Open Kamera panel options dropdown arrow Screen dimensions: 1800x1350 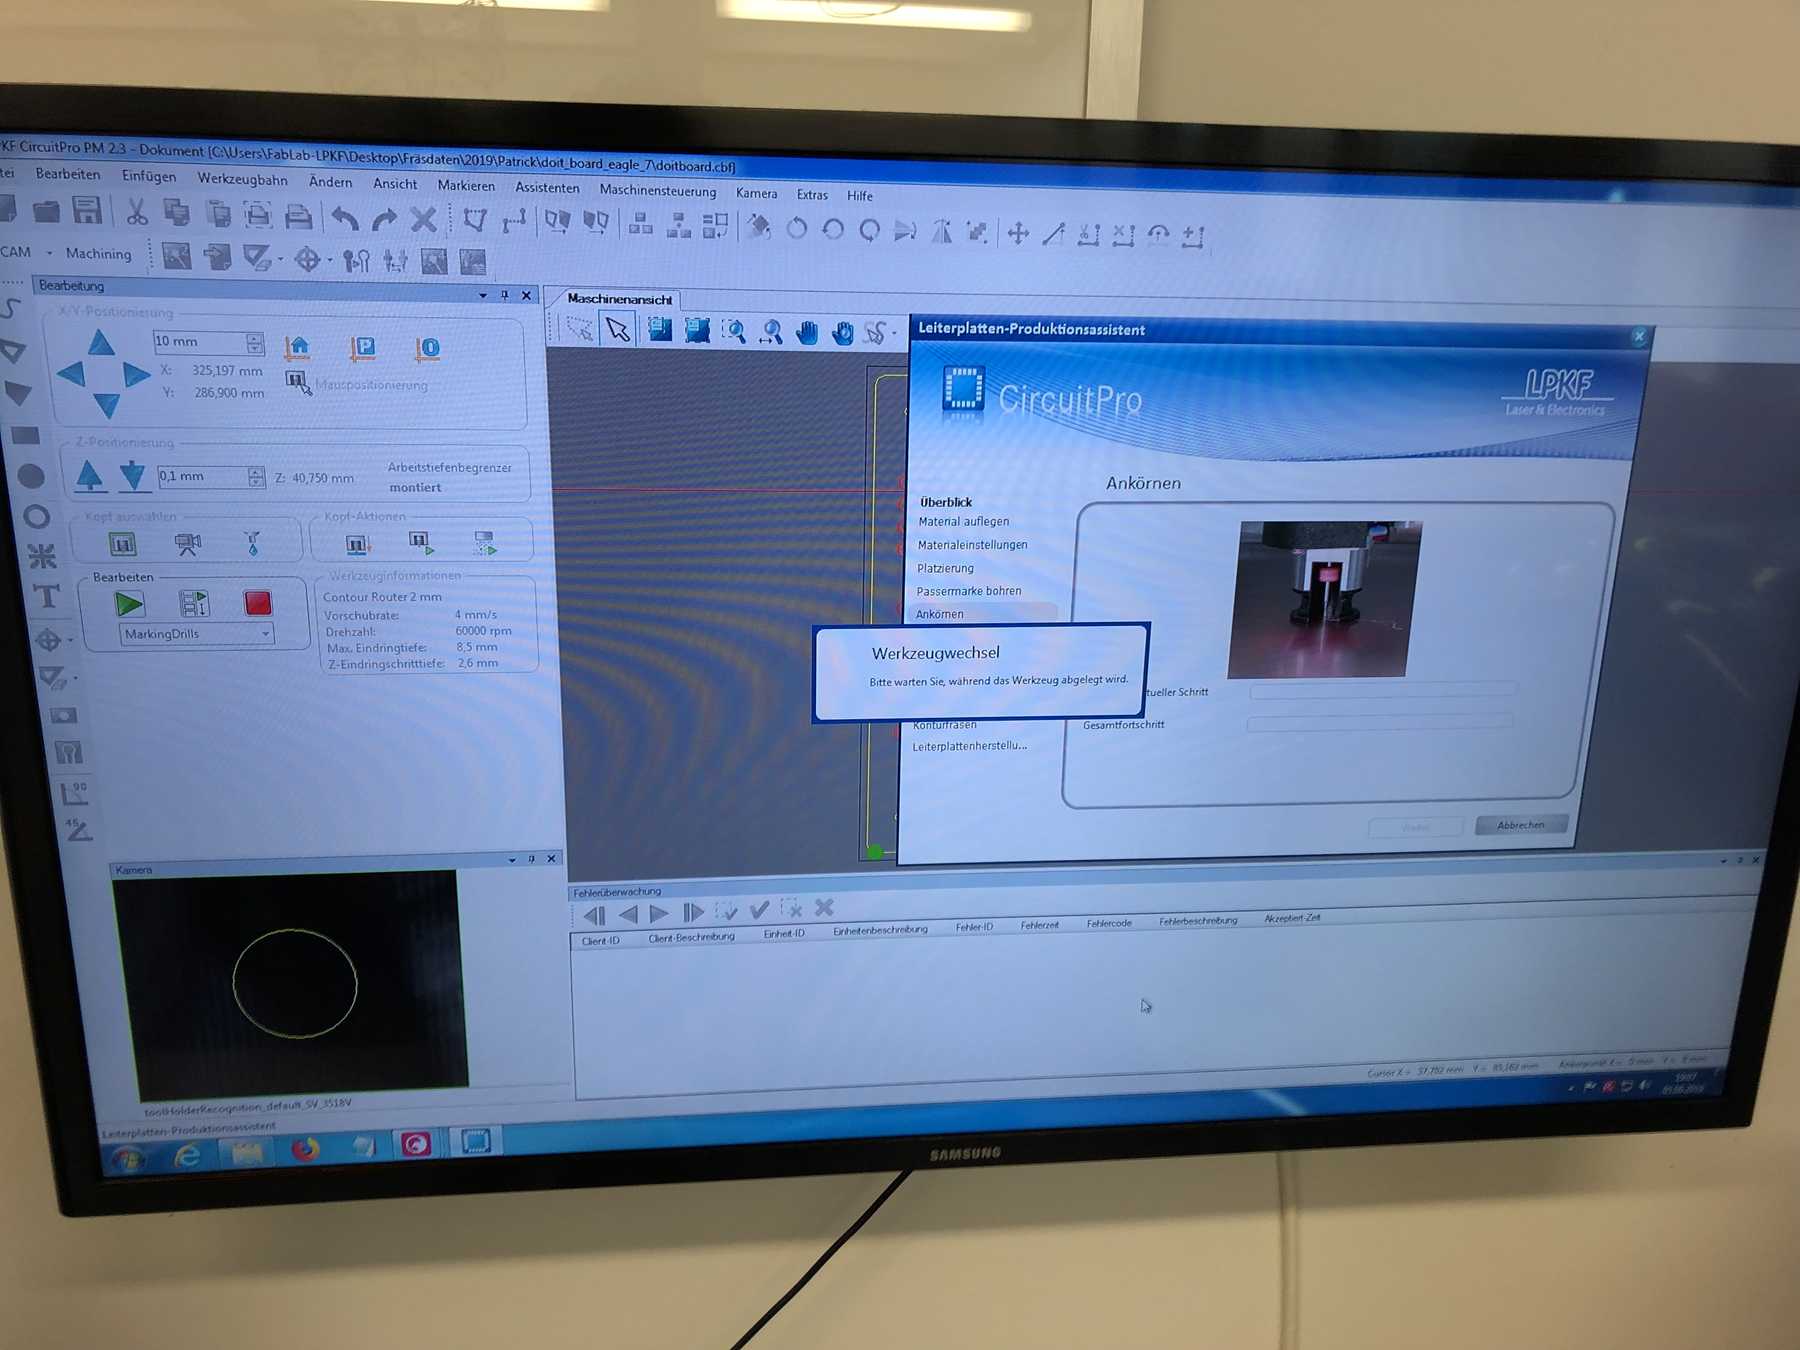tap(512, 859)
